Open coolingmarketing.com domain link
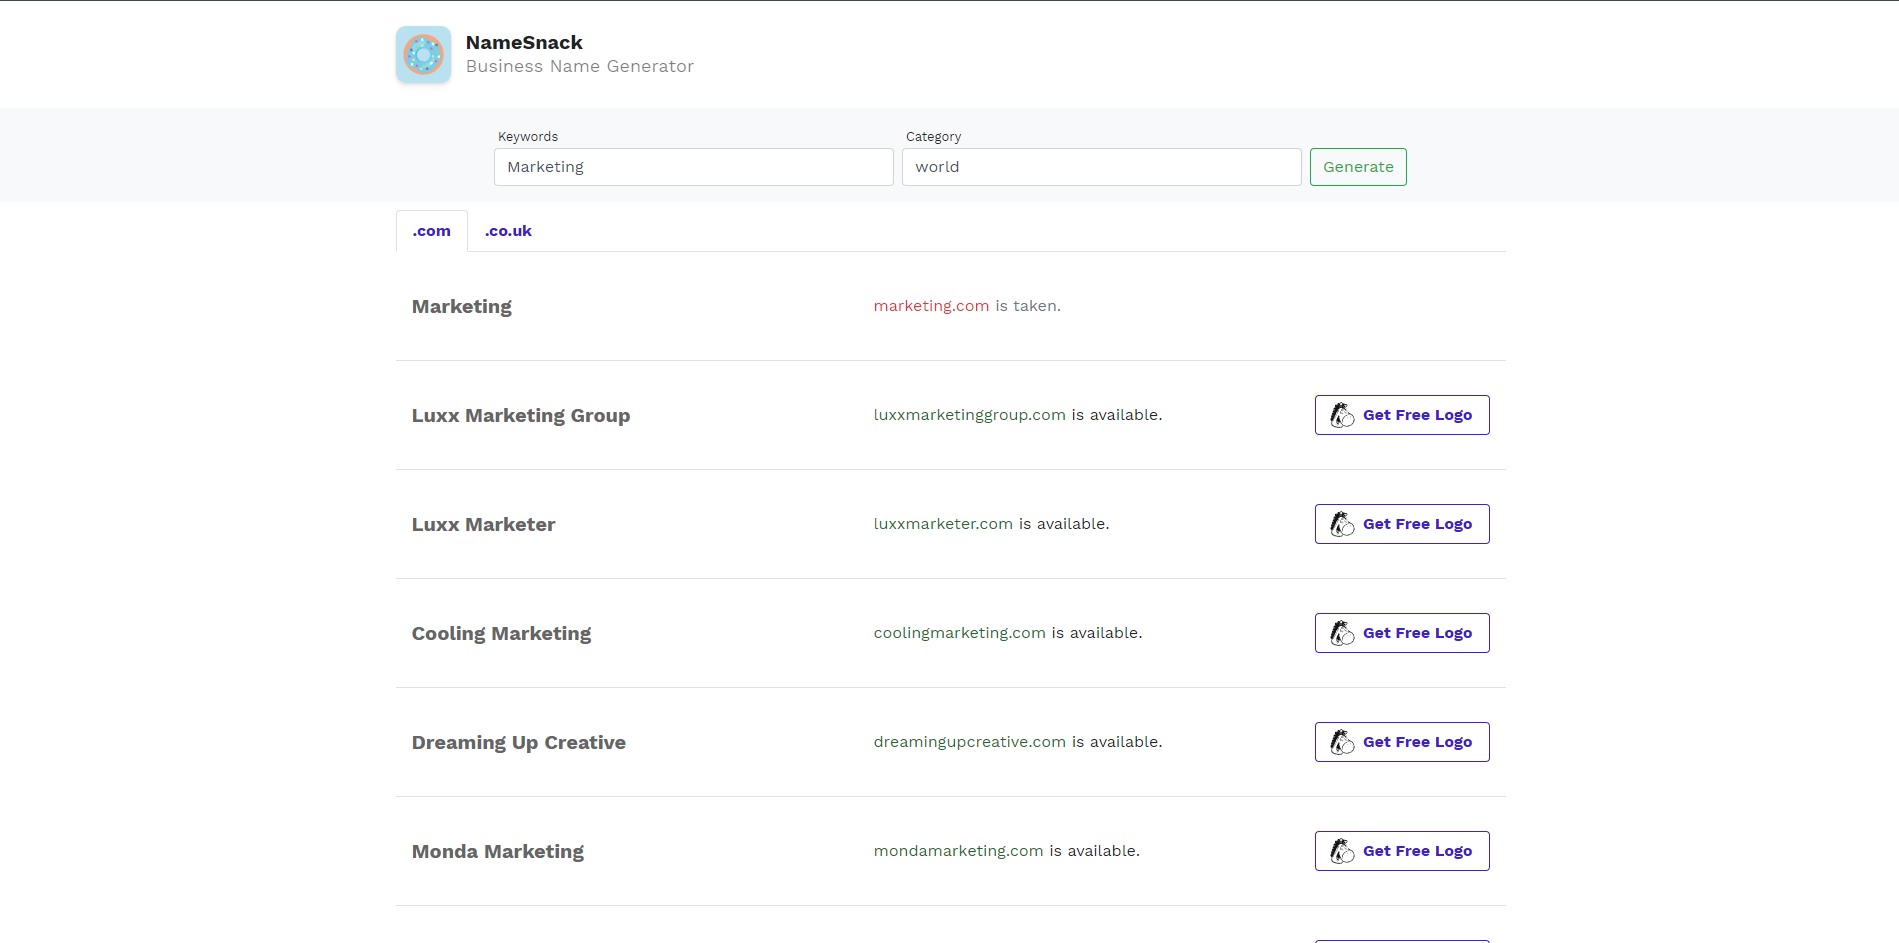 pos(959,633)
